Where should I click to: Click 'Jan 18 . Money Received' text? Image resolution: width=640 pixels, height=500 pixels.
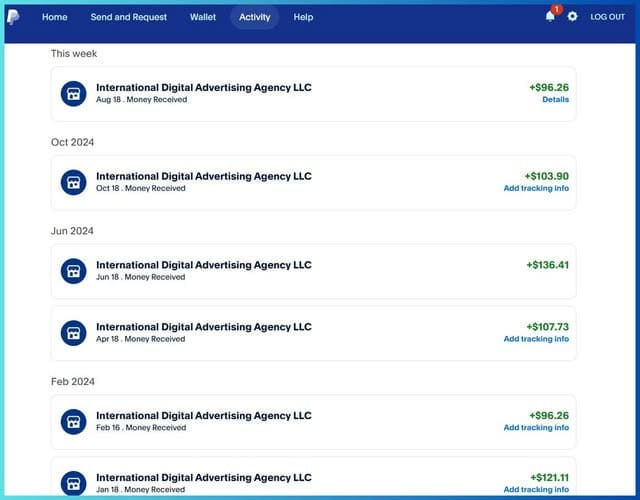click(x=141, y=489)
